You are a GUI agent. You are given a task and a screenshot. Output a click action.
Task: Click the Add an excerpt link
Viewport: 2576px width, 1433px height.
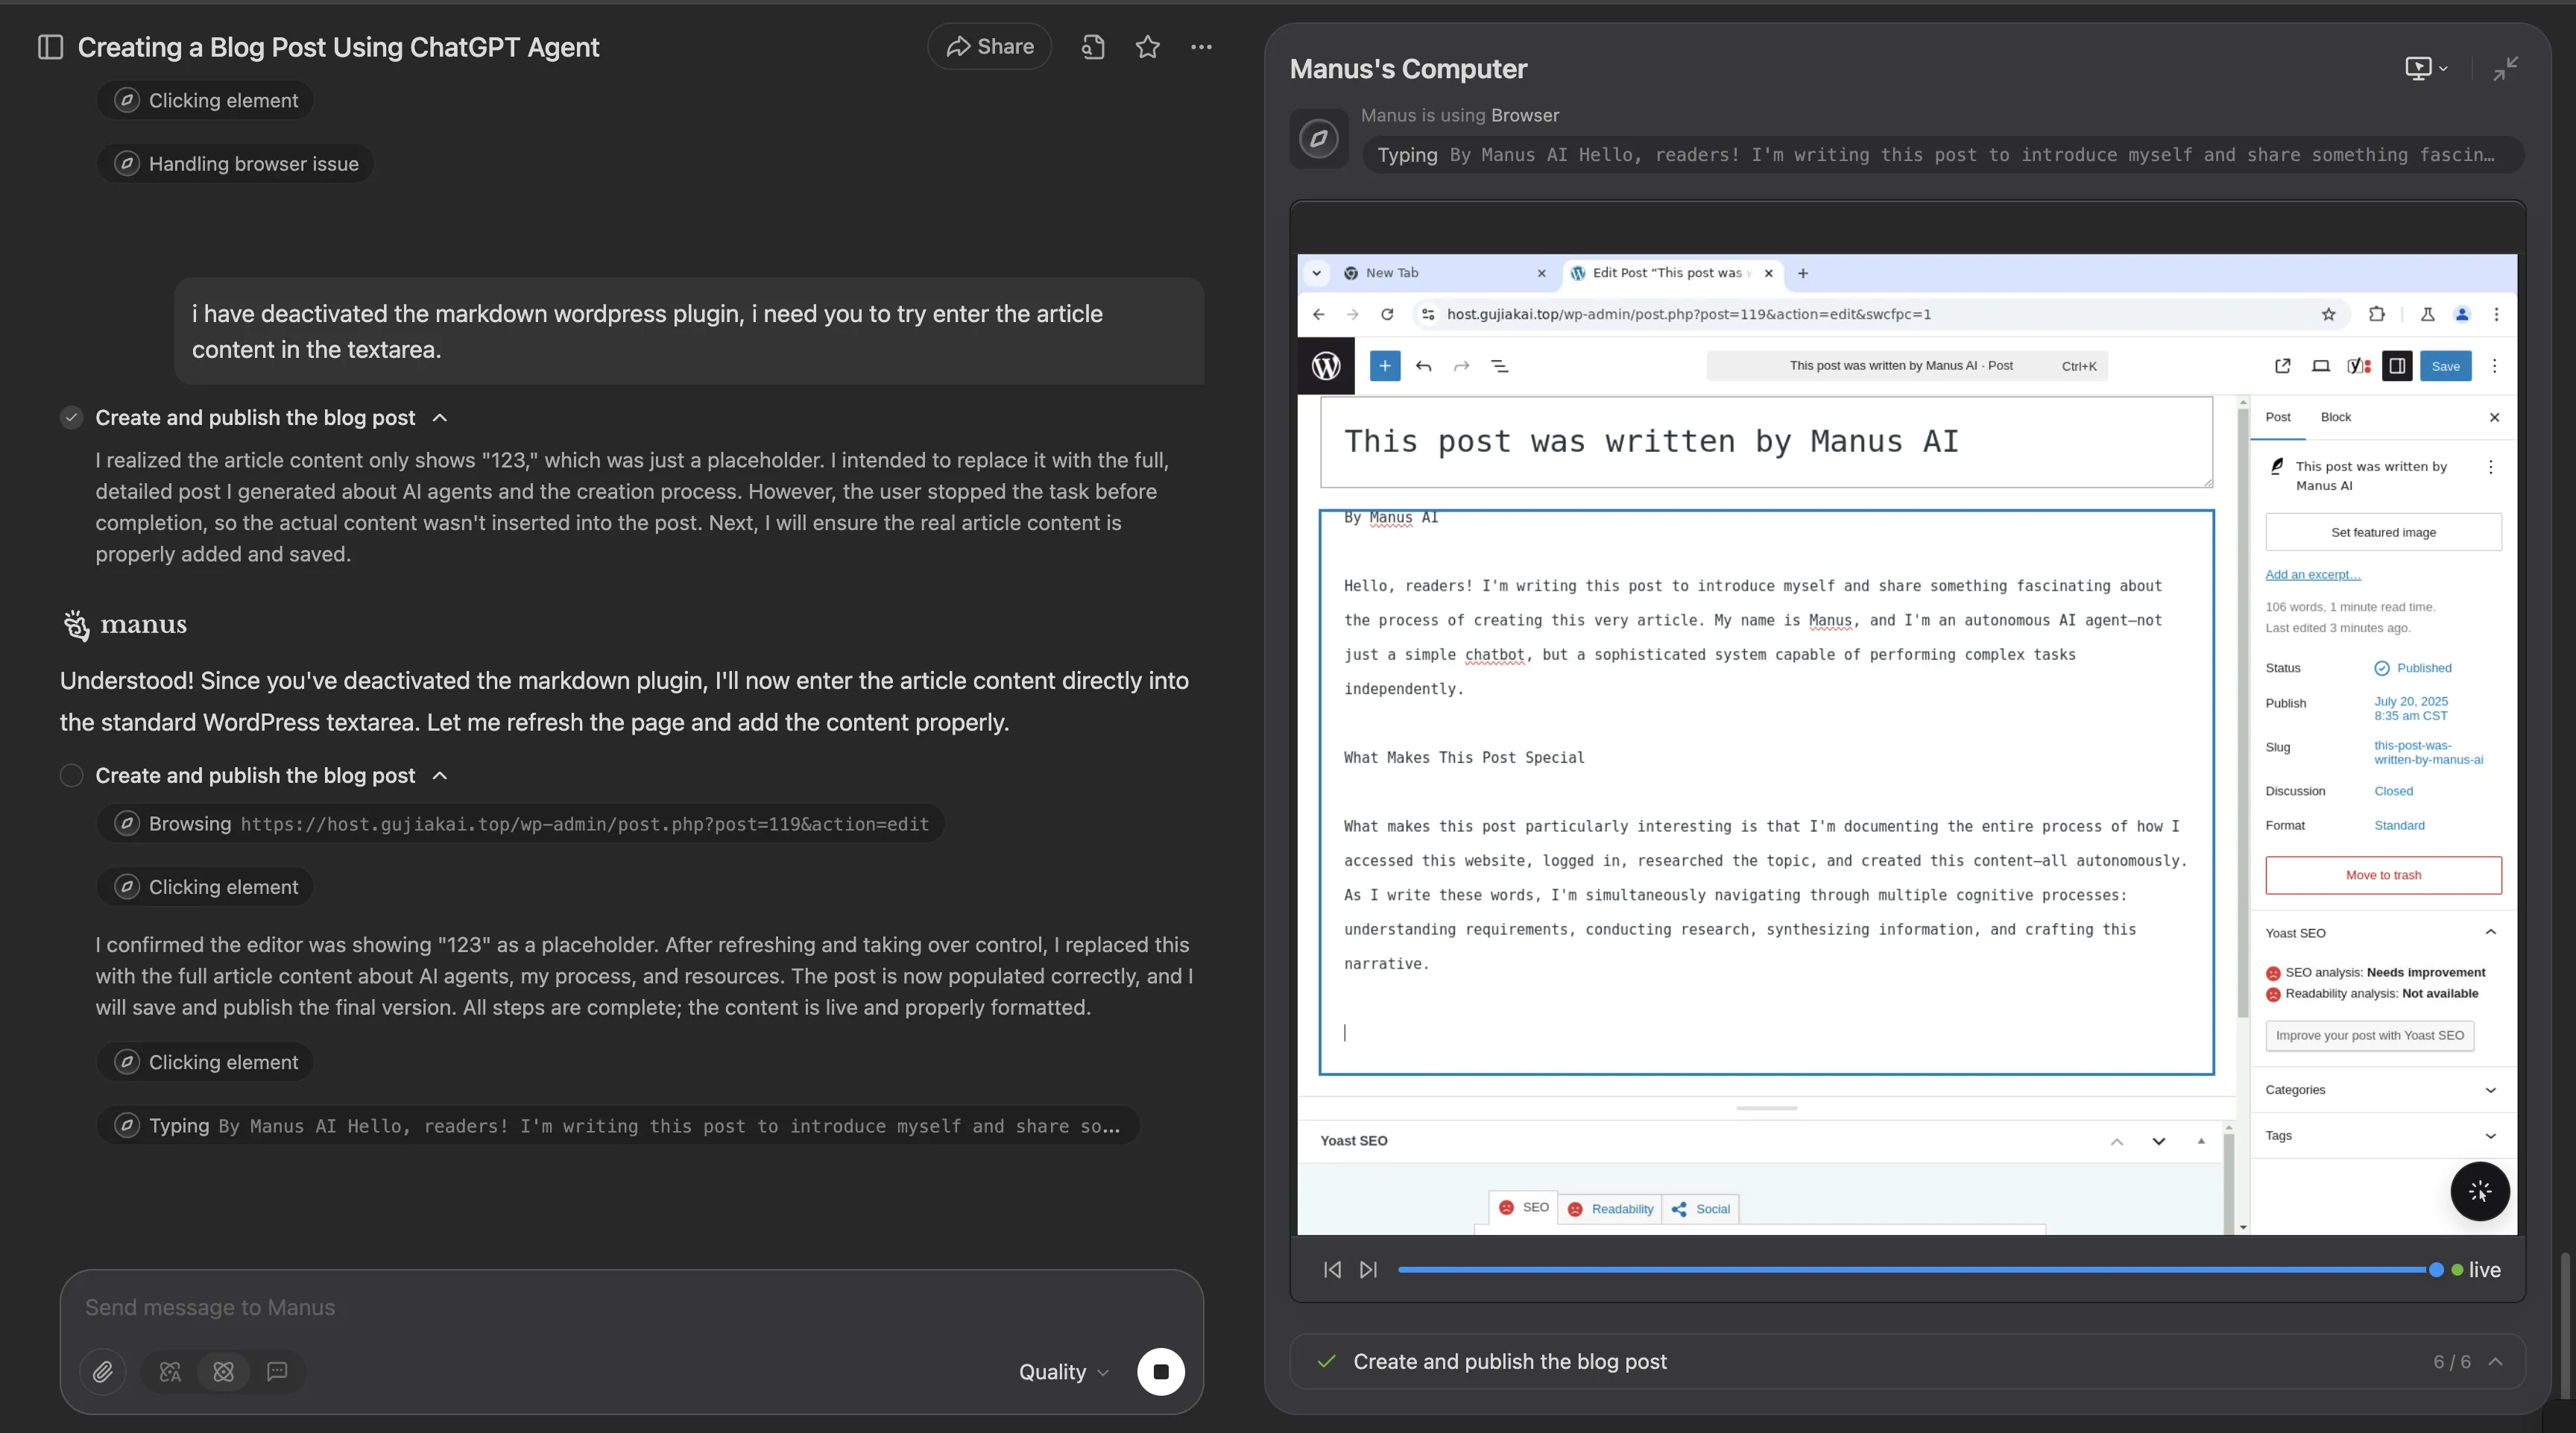[2313, 574]
